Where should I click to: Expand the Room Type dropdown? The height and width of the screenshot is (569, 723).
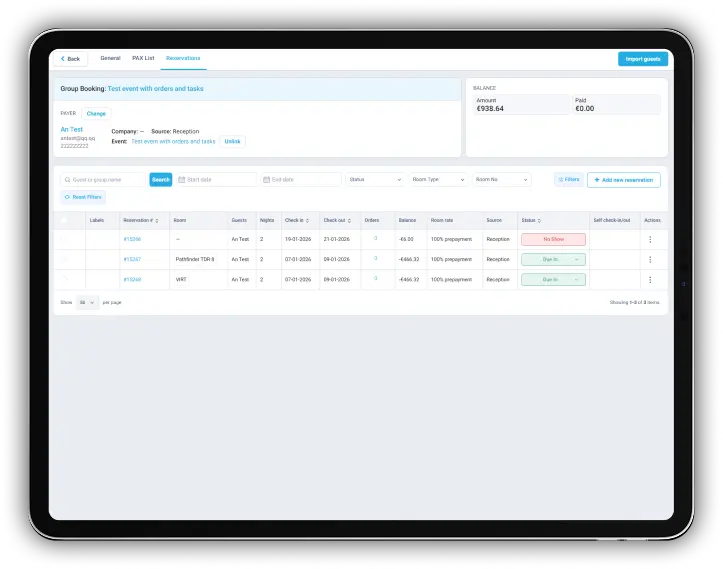tap(438, 180)
